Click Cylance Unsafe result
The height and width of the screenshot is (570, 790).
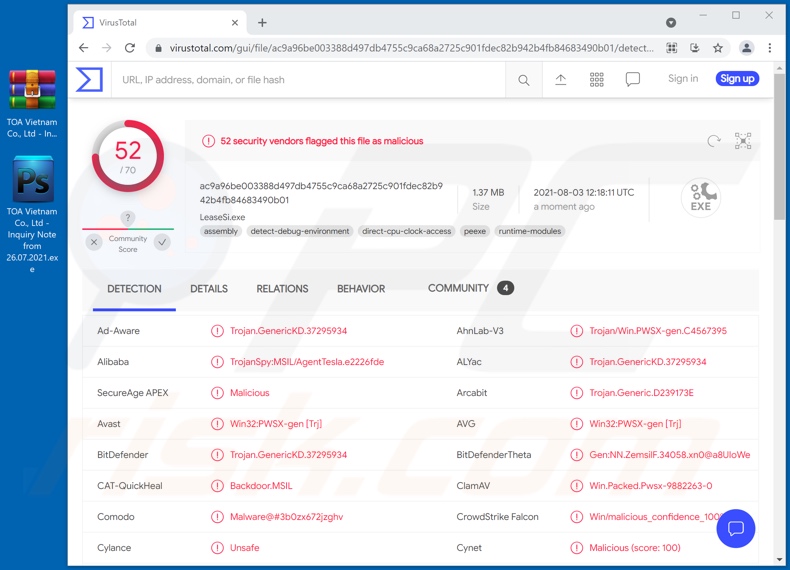pos(244,548)
